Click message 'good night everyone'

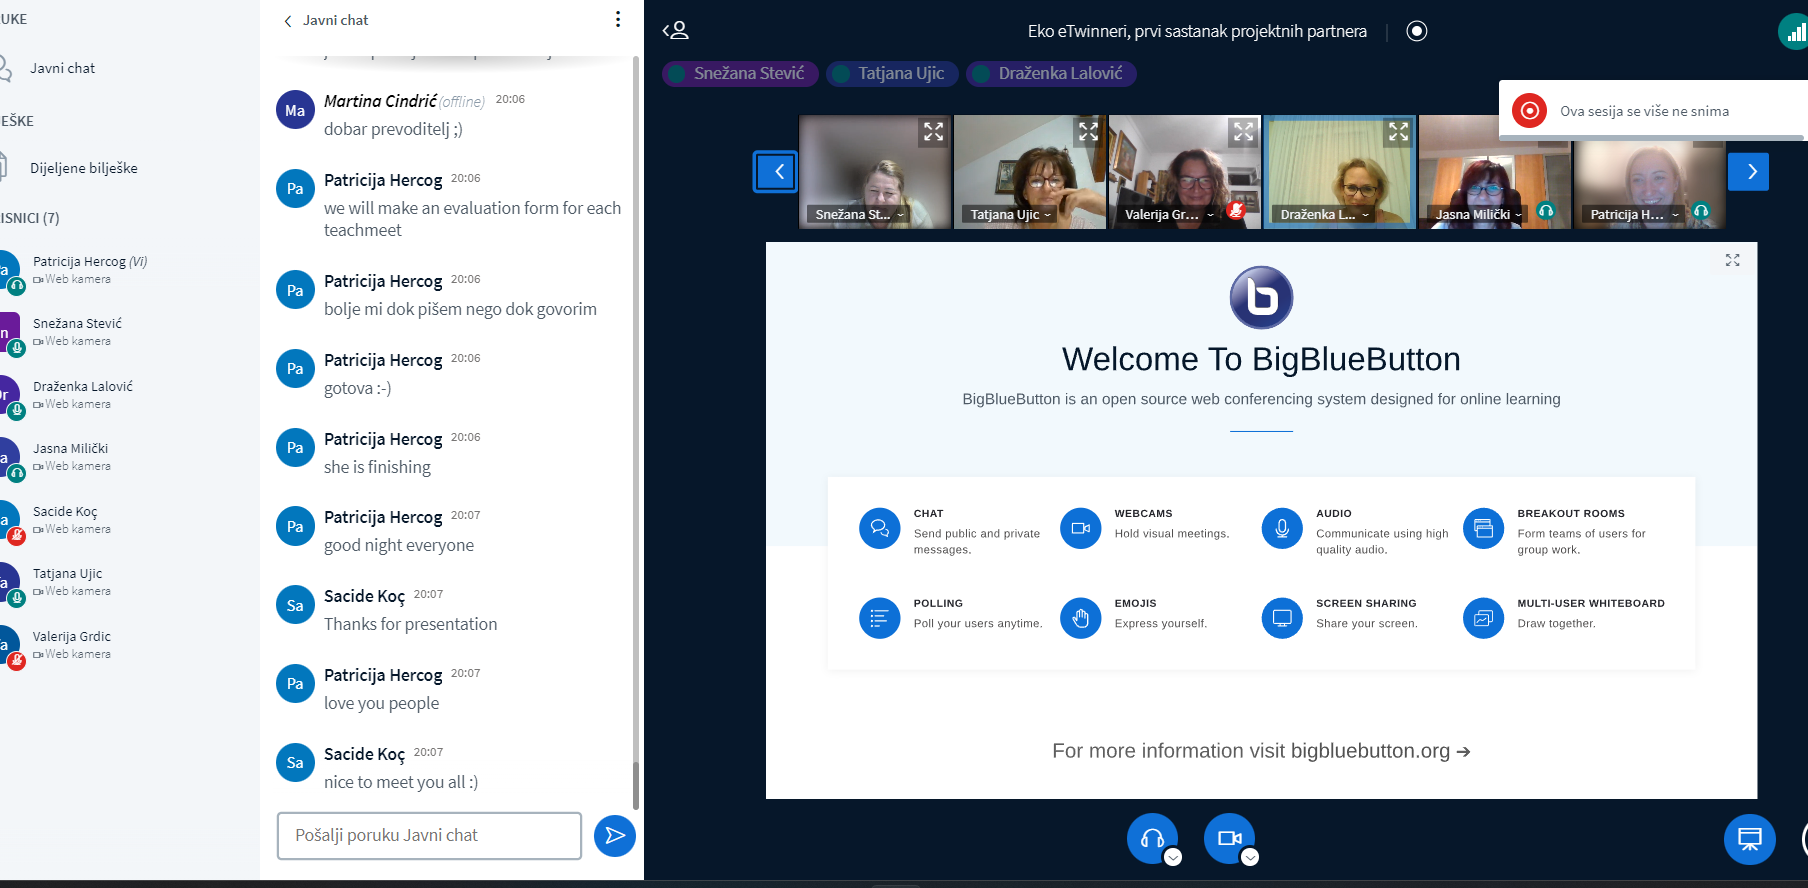point(399,545)
